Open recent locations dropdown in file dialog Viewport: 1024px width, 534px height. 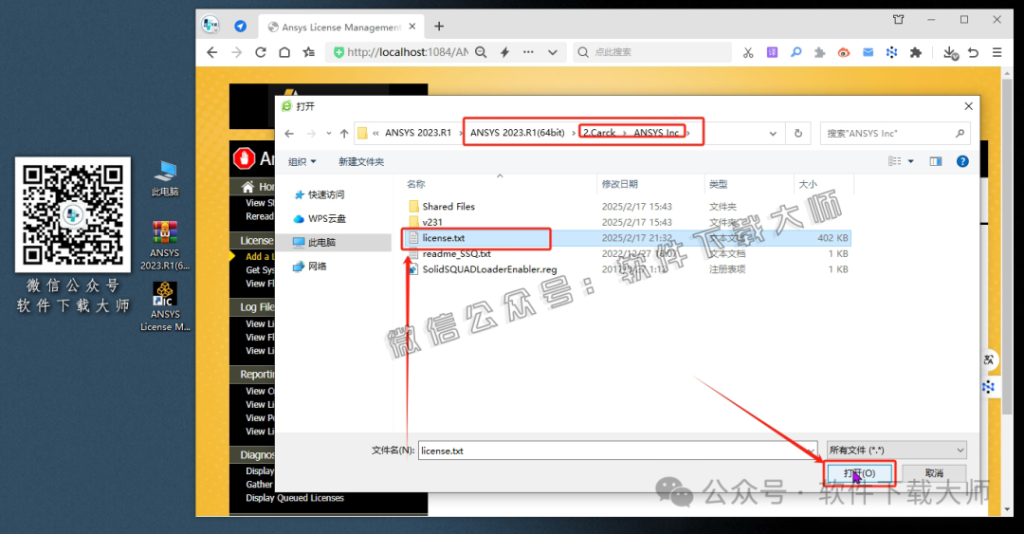pos(328,133)
